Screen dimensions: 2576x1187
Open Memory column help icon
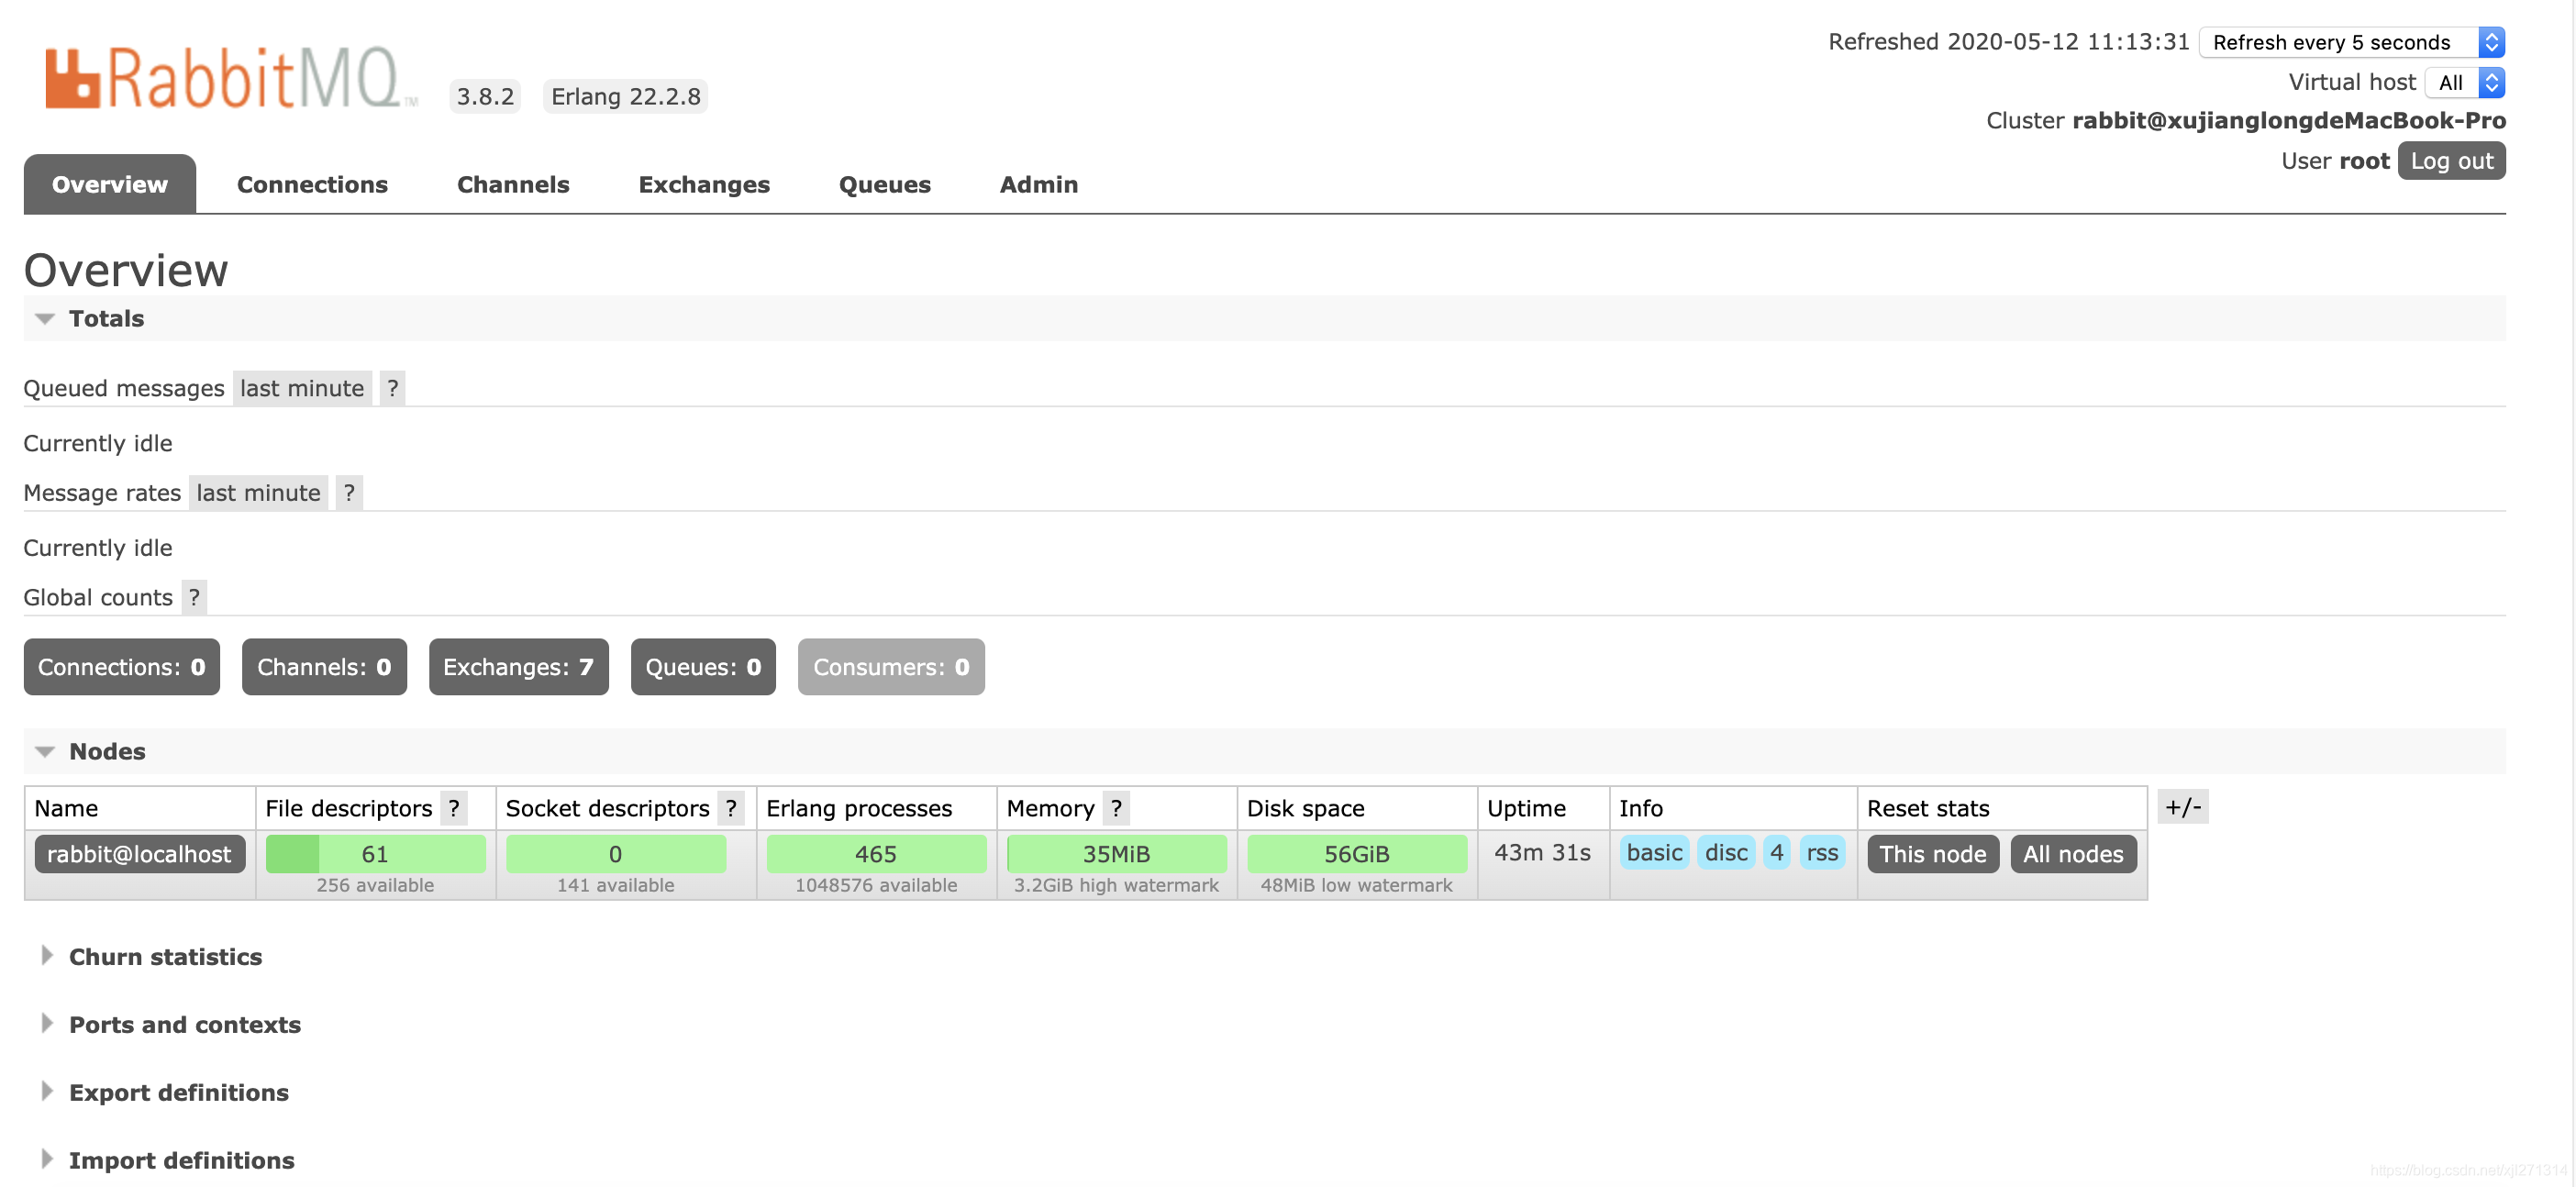point(1116,808)
